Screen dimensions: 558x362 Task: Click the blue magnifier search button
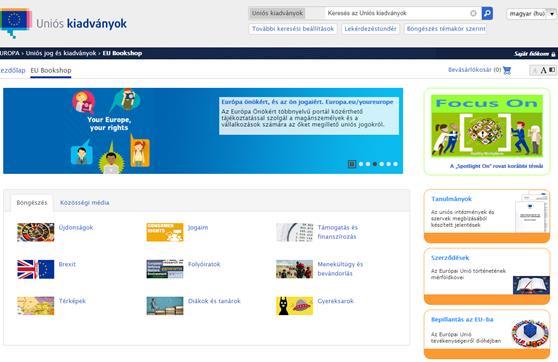click(487, 14)
